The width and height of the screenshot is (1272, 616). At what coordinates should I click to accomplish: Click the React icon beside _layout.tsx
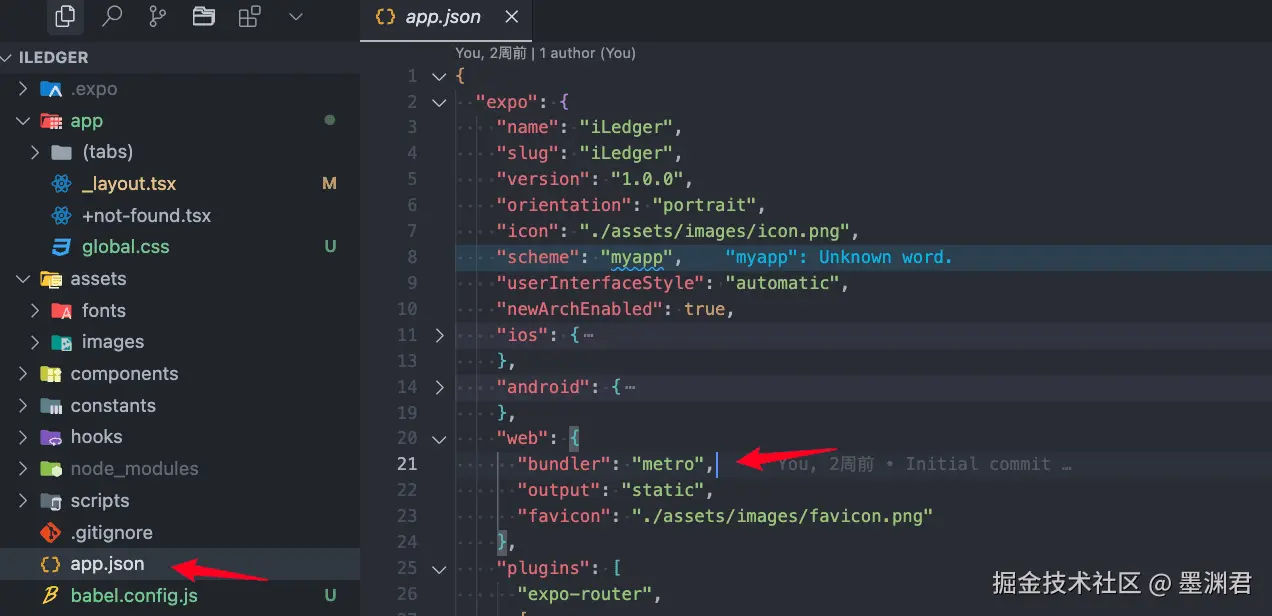coord(62,184)
